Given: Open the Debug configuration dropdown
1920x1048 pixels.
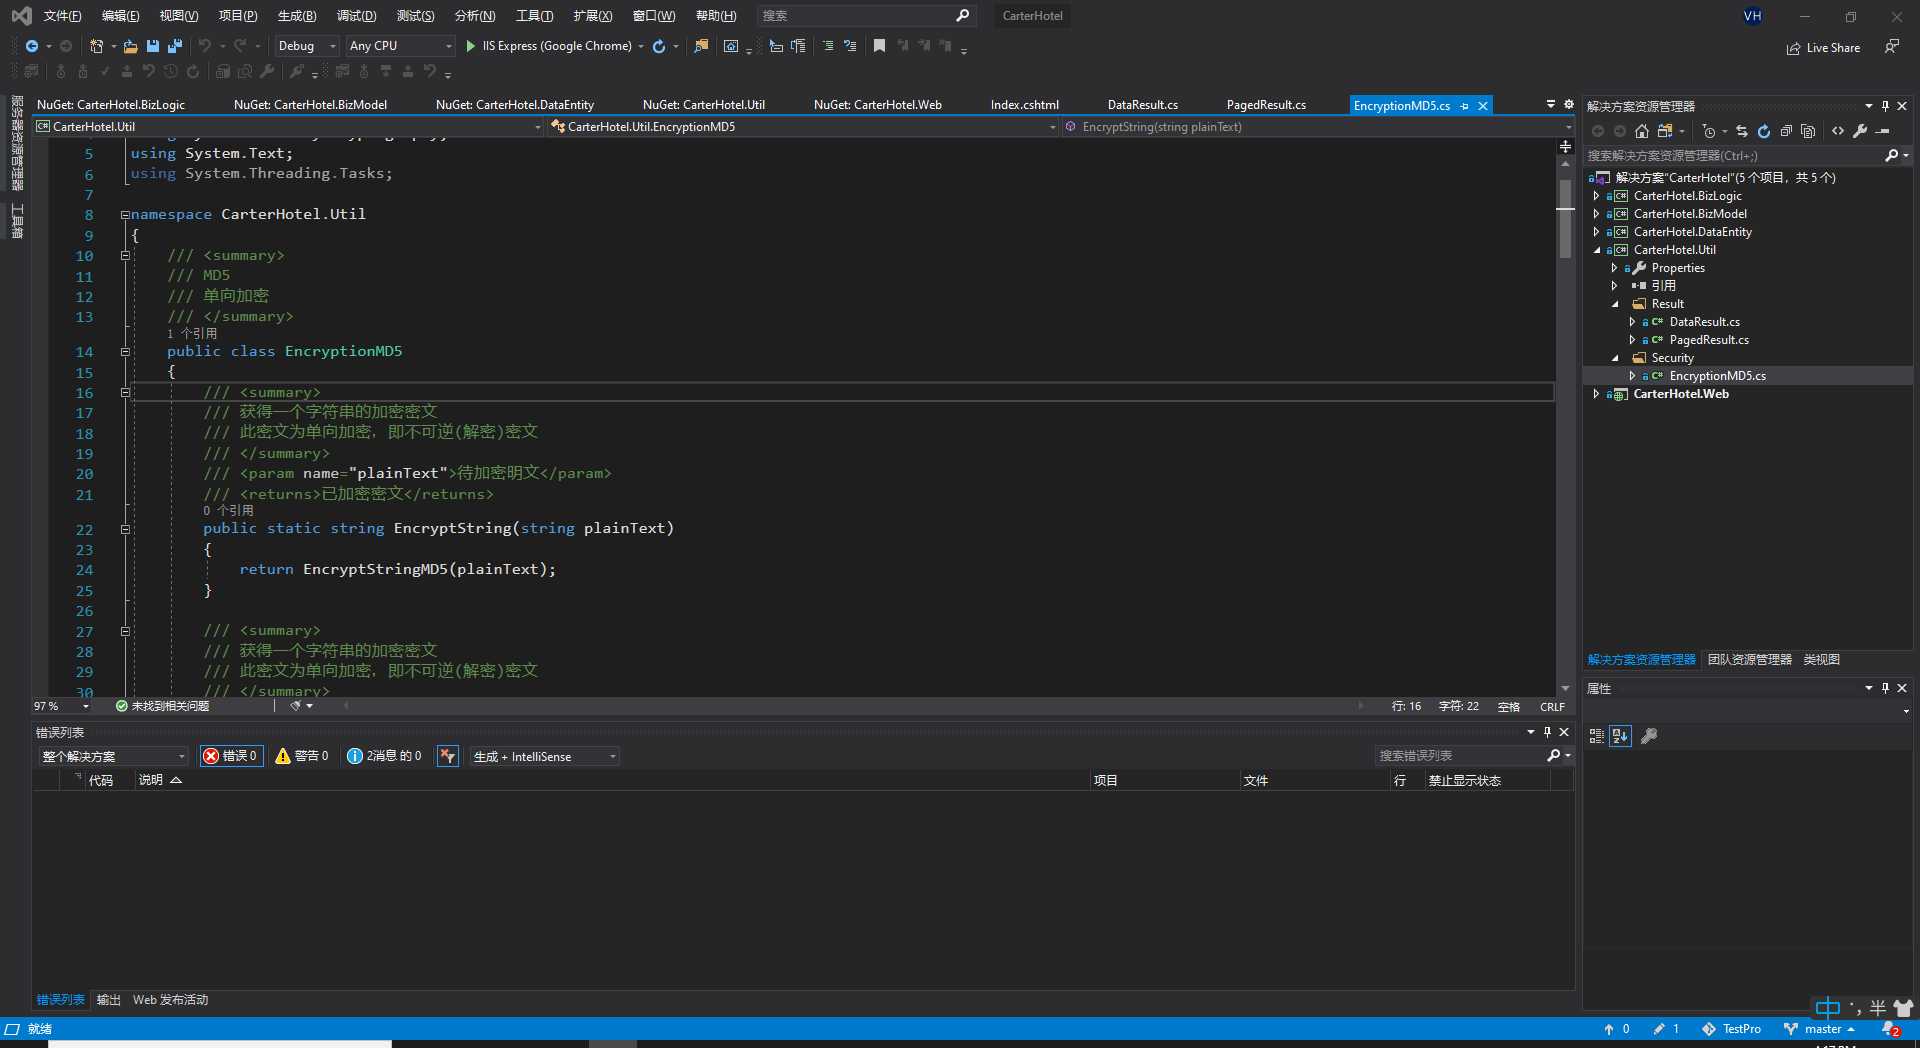Looking at the screenshot, I should pos(306,46).
